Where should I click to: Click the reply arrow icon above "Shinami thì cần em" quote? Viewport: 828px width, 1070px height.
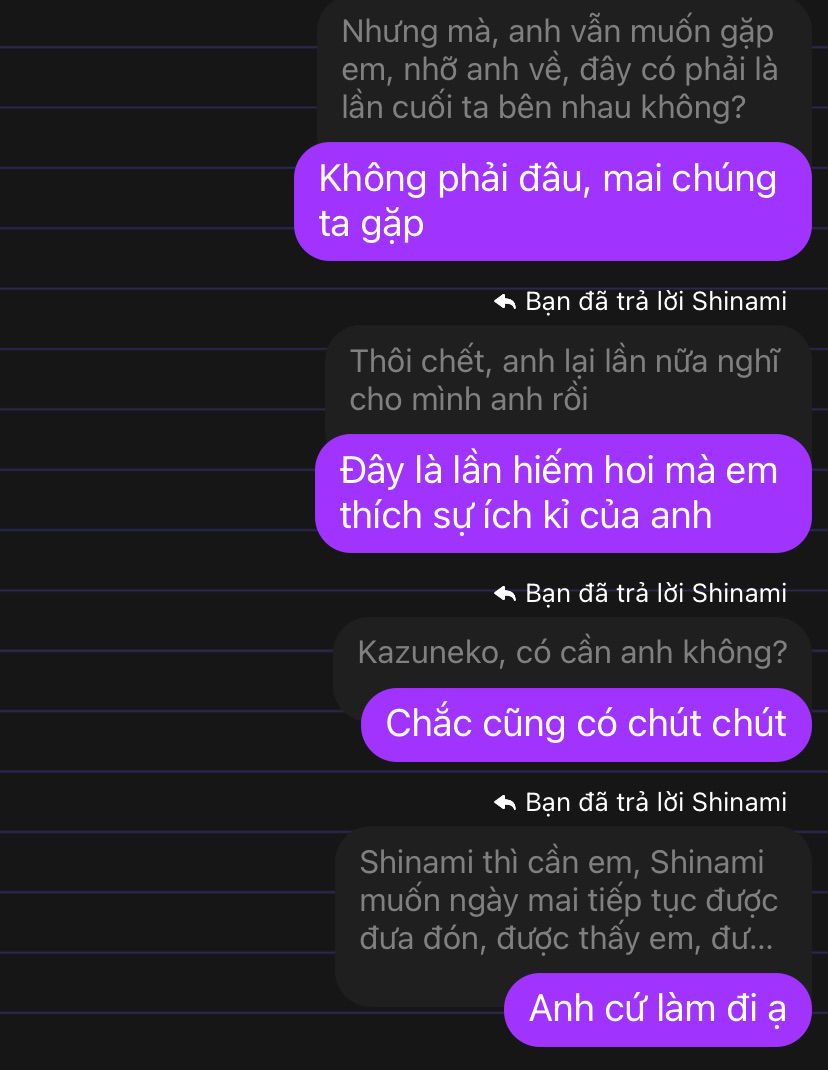tap(504, 802)
